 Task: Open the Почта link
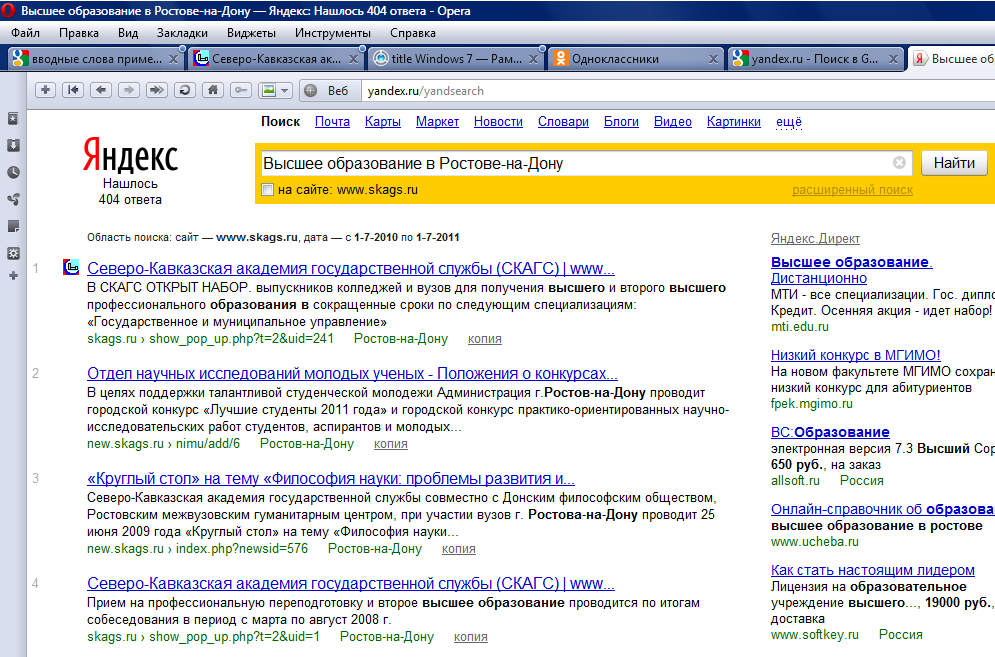[332, 121]
